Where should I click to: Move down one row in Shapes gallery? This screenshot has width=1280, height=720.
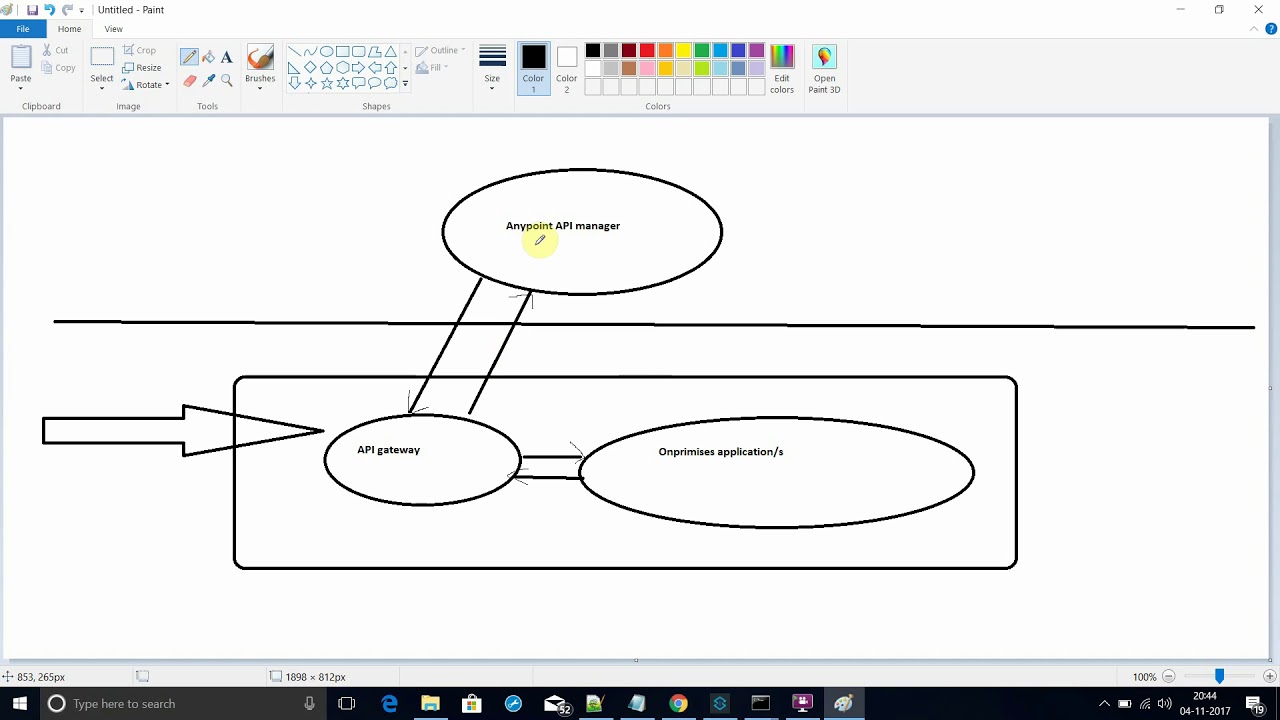405,68
